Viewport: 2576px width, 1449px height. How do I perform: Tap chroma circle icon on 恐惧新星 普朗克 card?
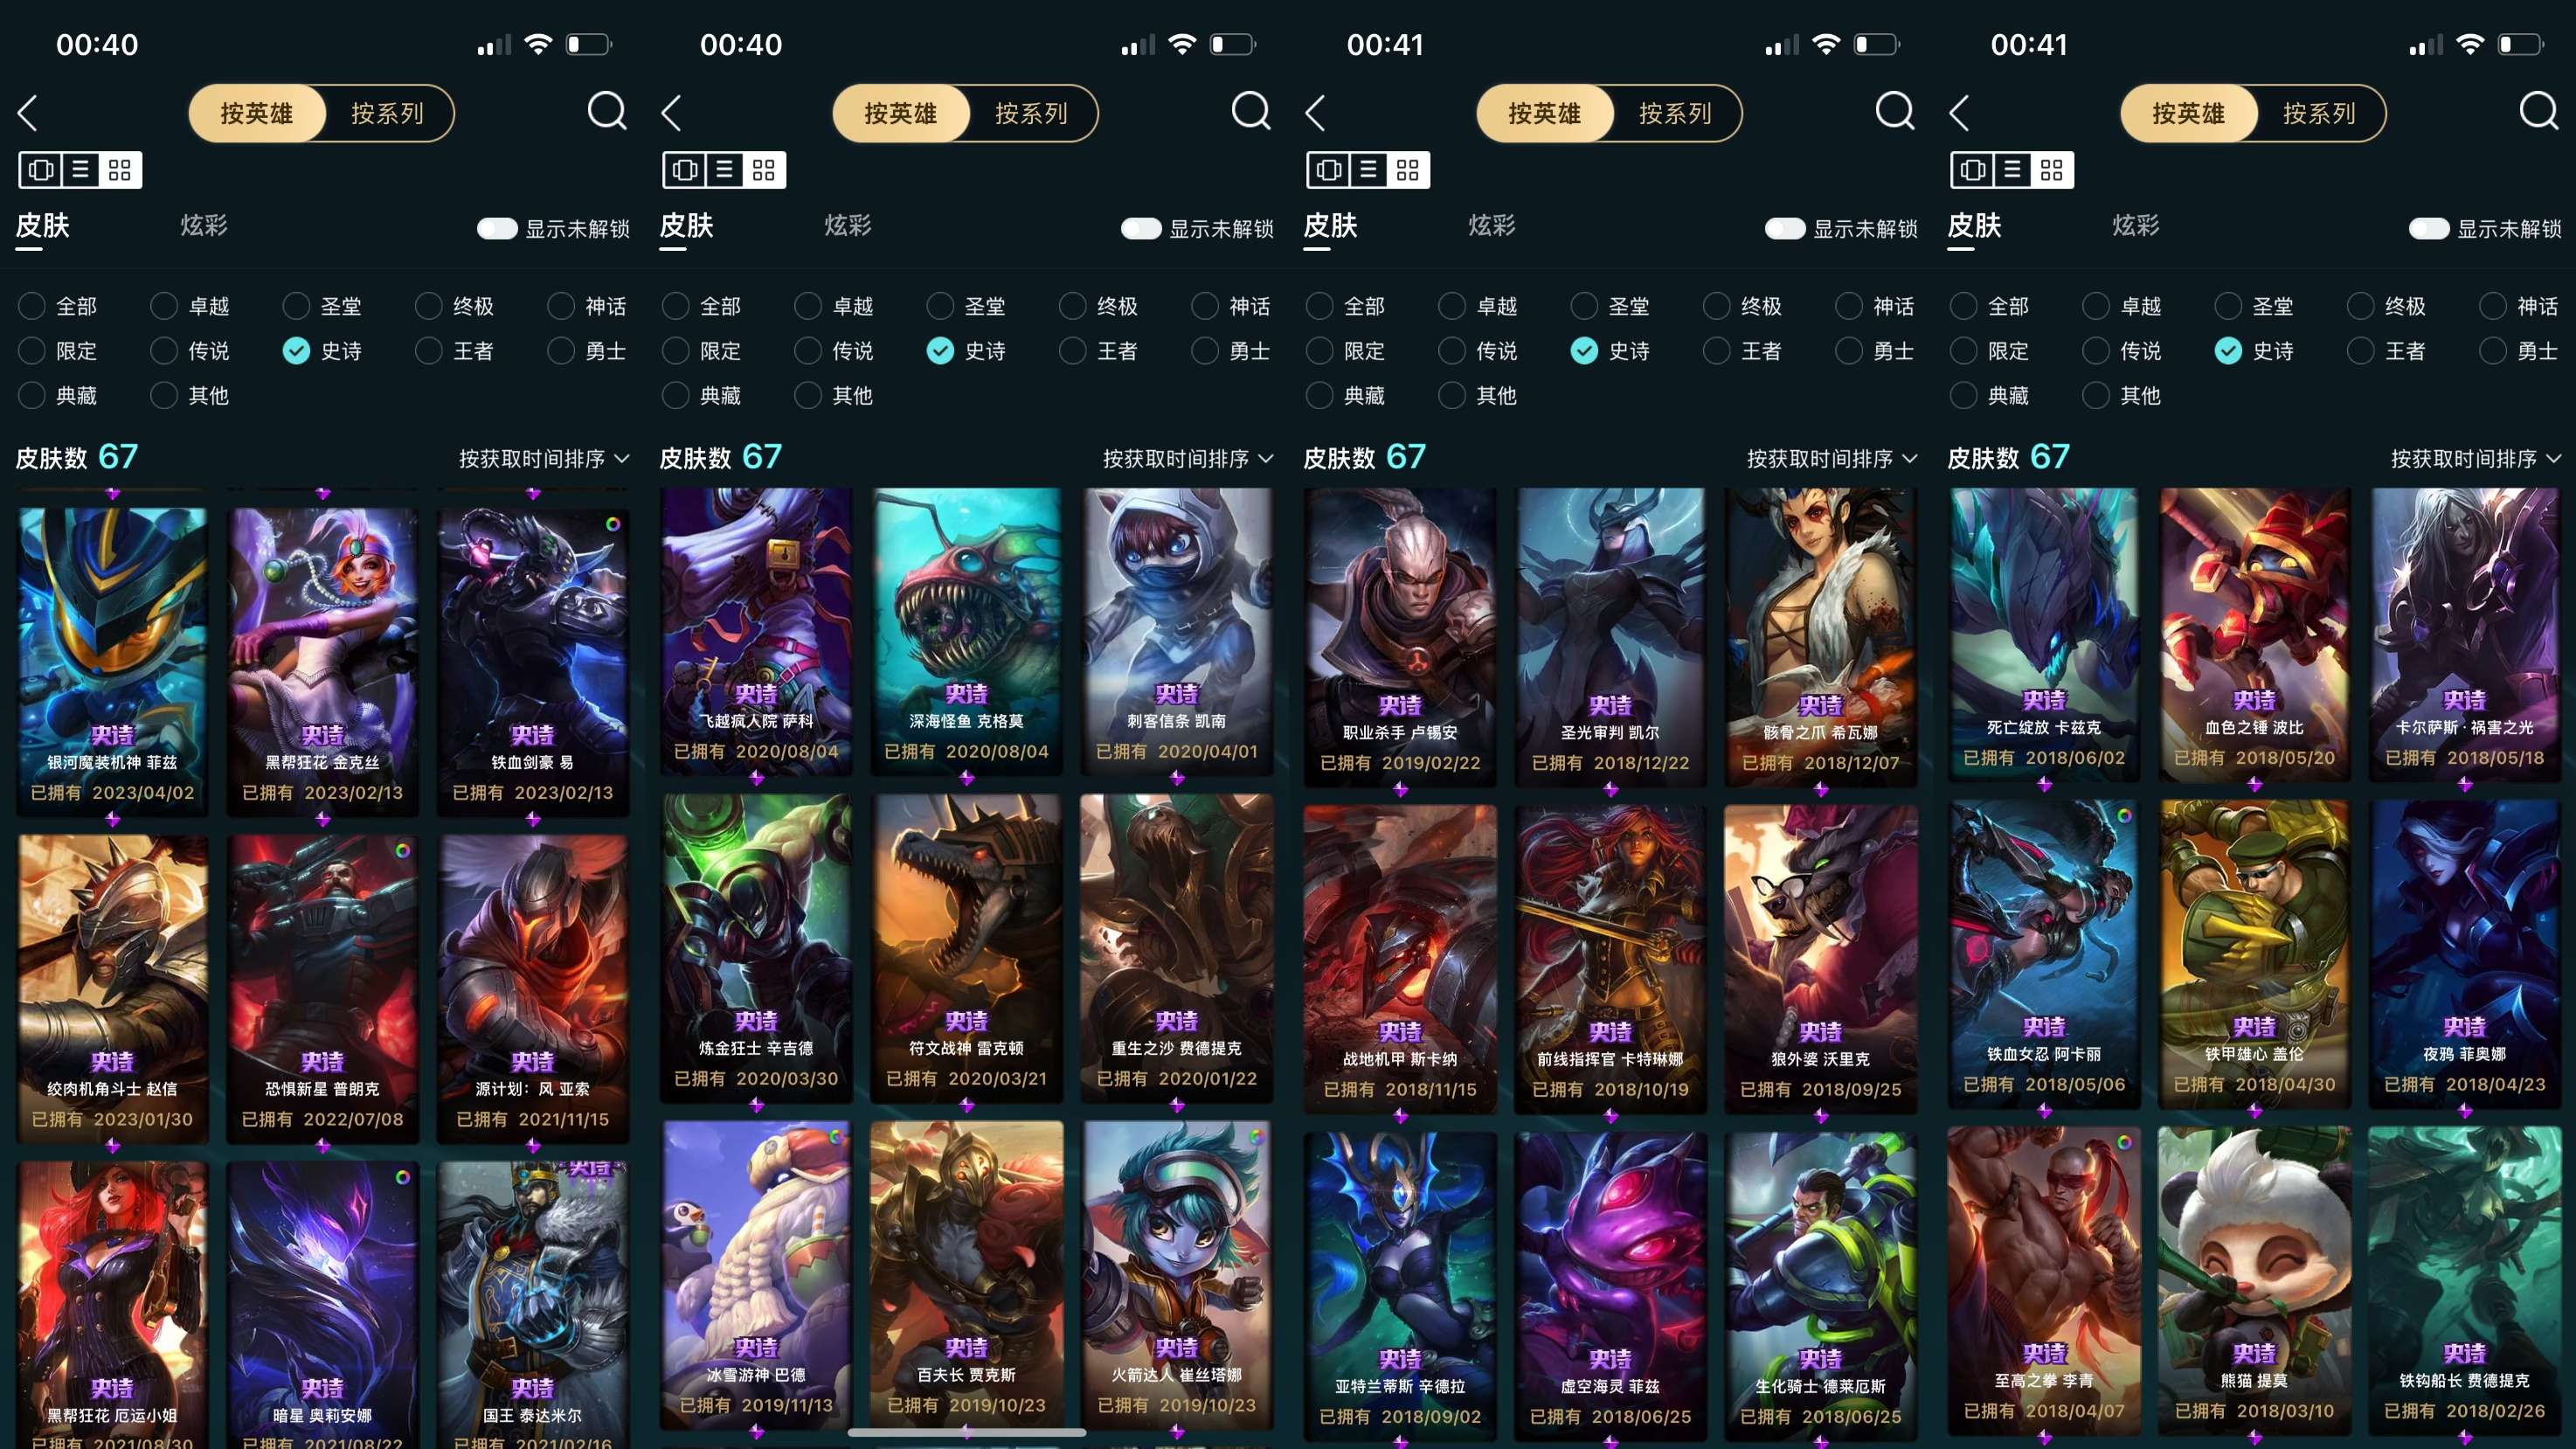tap(402, 850)
